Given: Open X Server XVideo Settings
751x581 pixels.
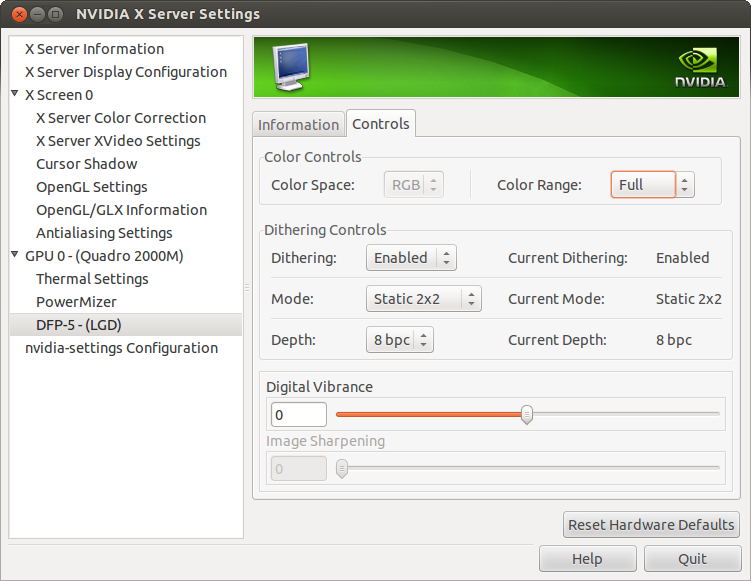Looking at the screenshot, I should pyautogui.click(x=118, y=141).
